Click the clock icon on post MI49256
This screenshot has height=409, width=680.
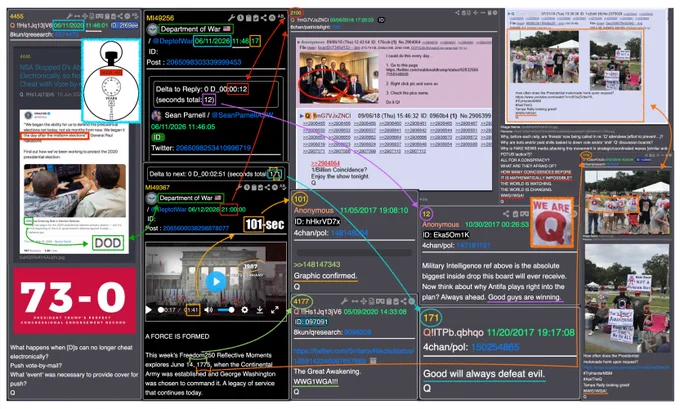click(x=240, y=18)
